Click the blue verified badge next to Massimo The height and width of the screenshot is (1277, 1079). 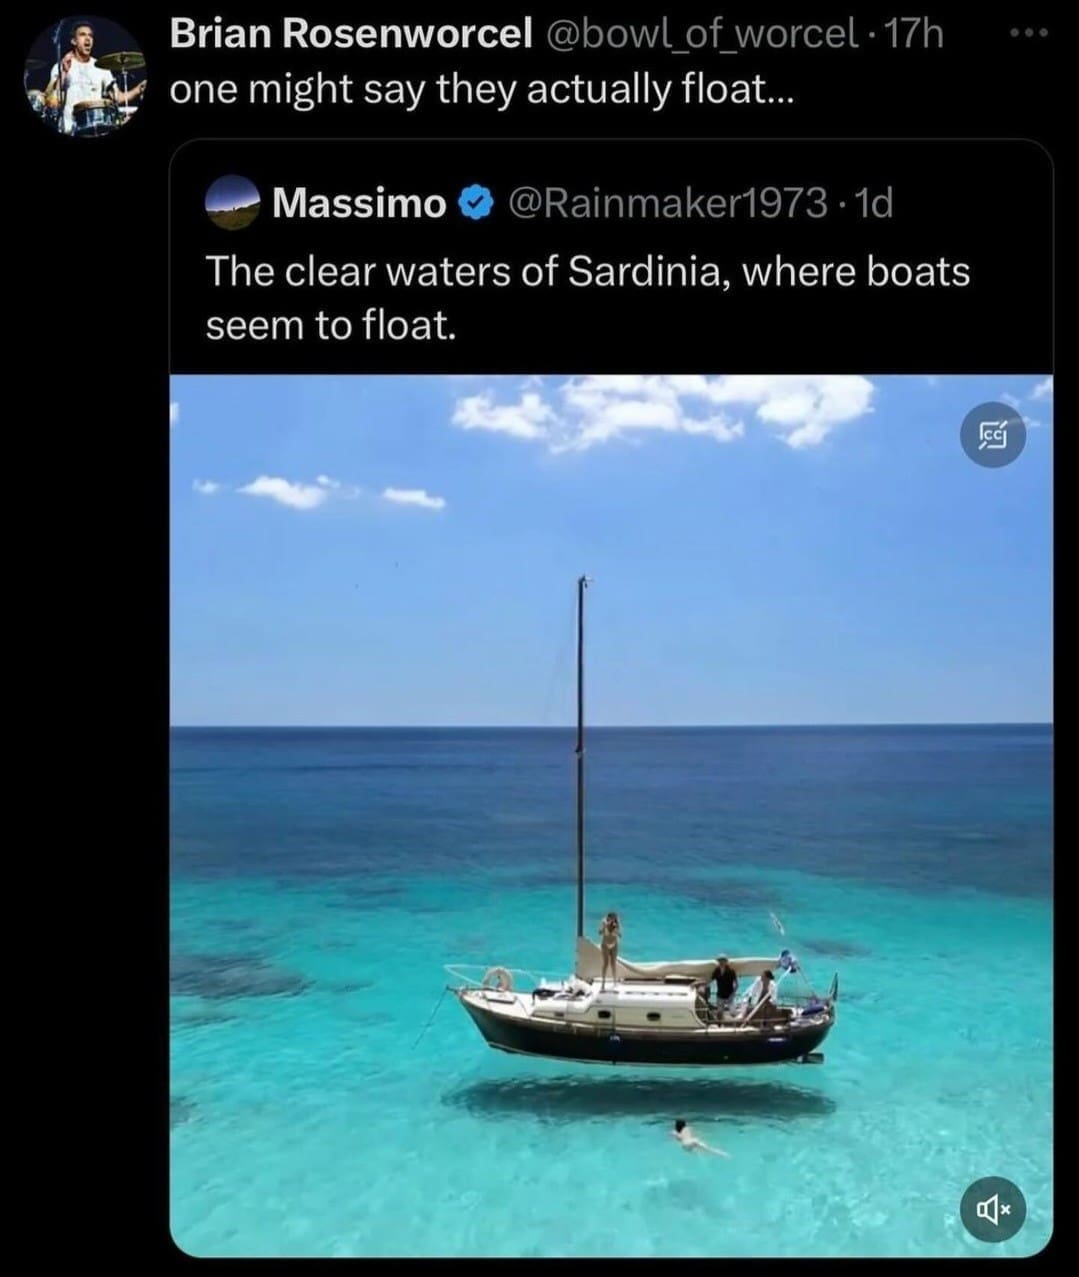click(475, 204)
